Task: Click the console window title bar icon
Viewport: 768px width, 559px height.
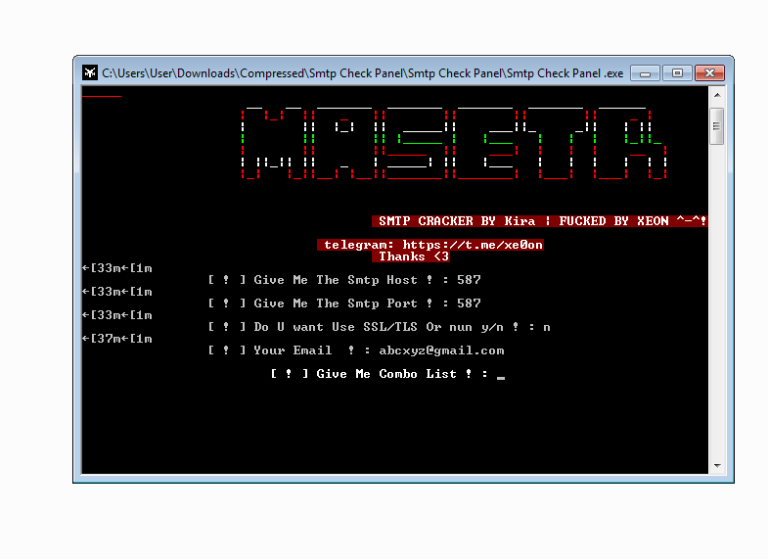Action: [90, 73]
